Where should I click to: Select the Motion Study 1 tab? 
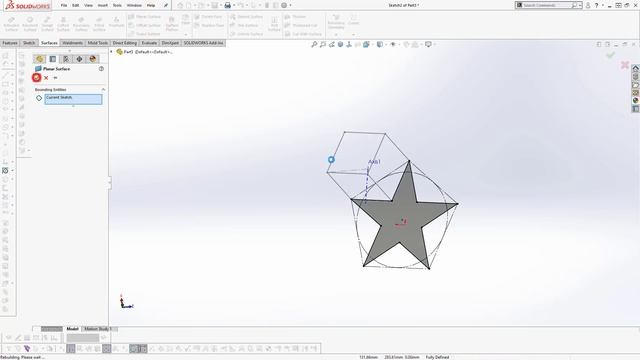98,329
